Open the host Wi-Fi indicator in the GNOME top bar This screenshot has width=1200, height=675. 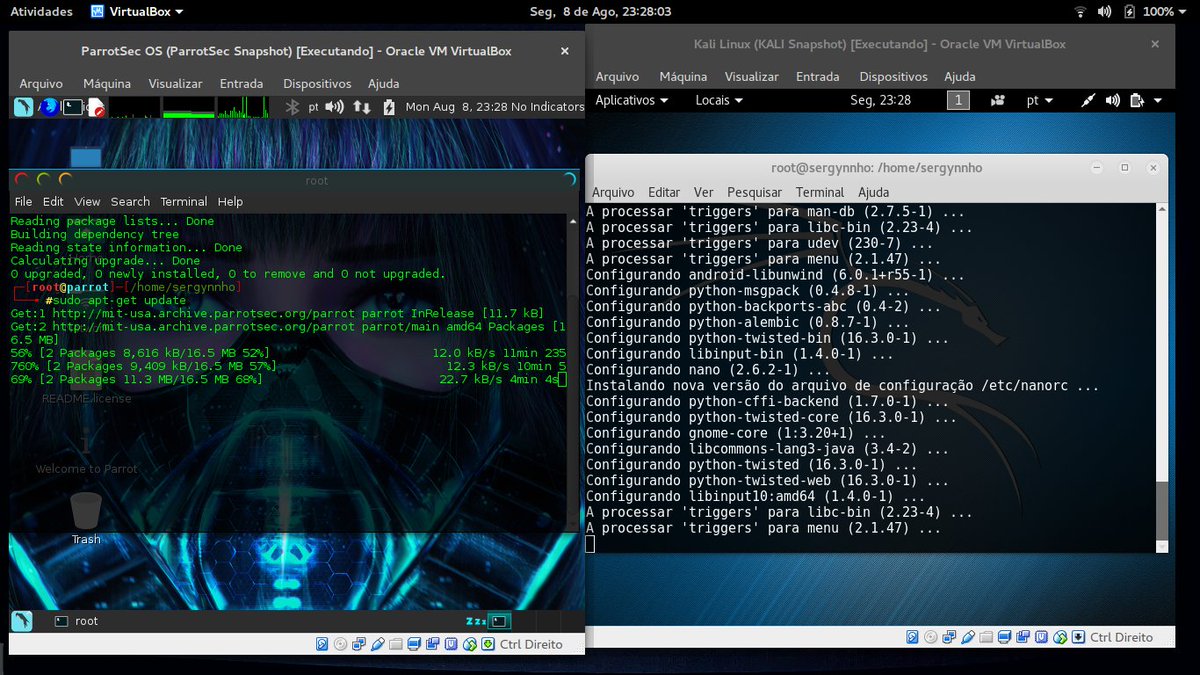pyautogui.click(x=1080, y=12)
